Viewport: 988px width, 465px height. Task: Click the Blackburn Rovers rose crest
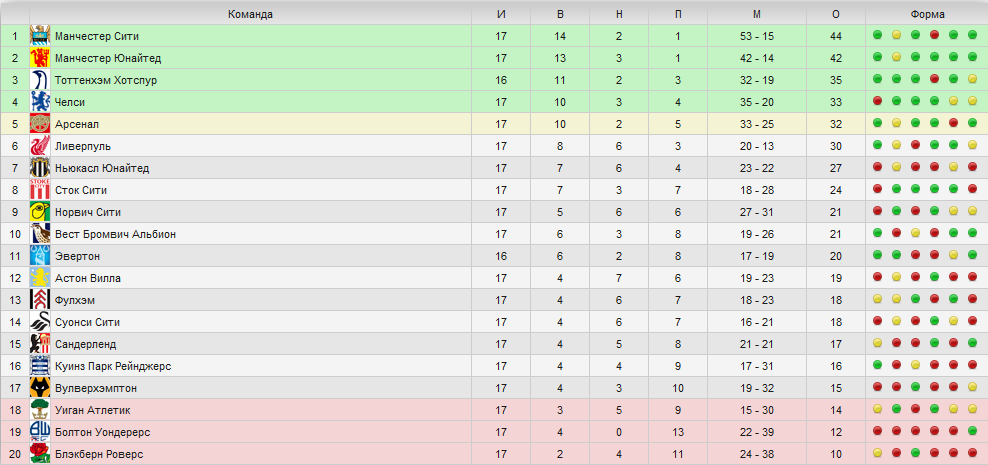(x=40, y=454)
